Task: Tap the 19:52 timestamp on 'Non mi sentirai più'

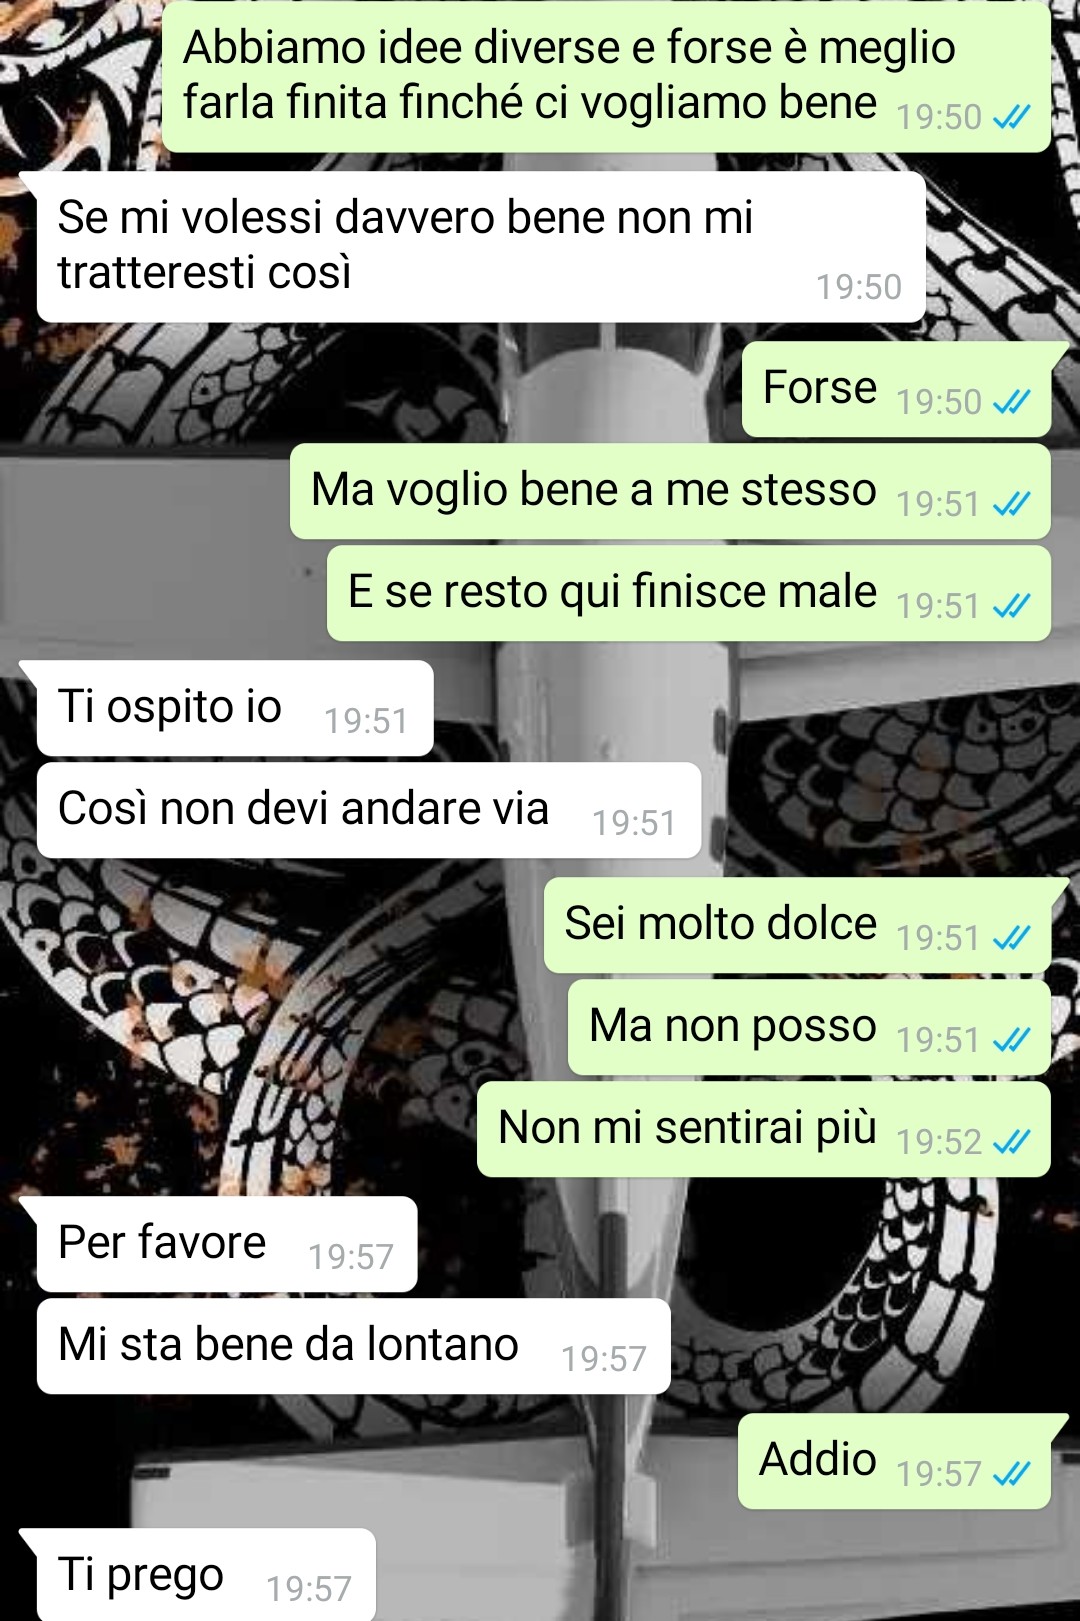Action: point(939,1142)
